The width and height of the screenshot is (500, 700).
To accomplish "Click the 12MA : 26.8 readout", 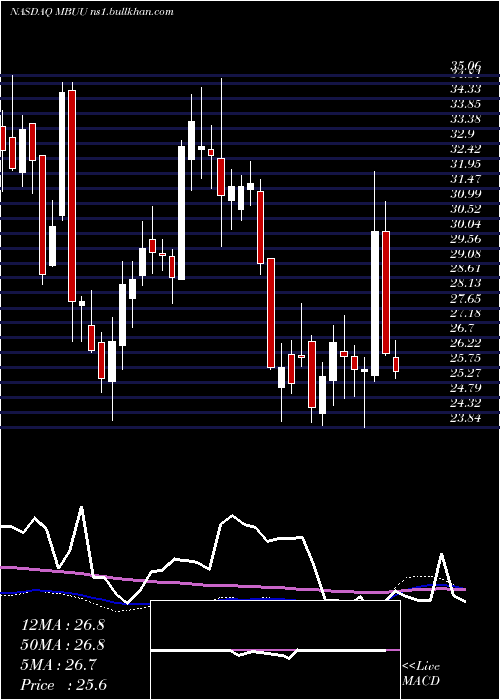I will (x=62, y=625).
